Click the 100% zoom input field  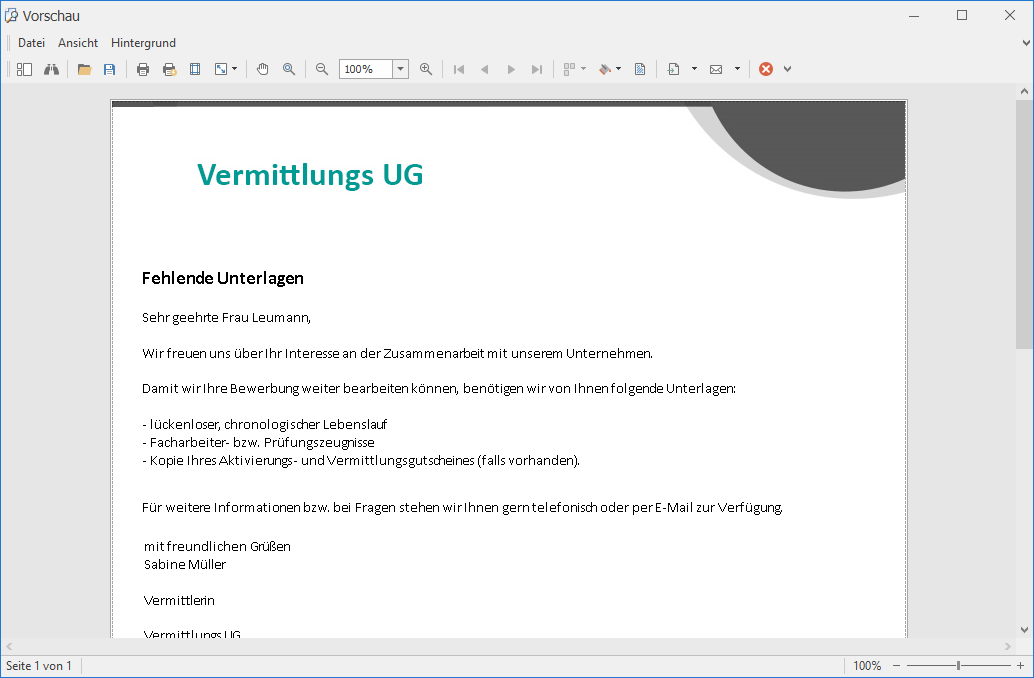click(366, 69)
